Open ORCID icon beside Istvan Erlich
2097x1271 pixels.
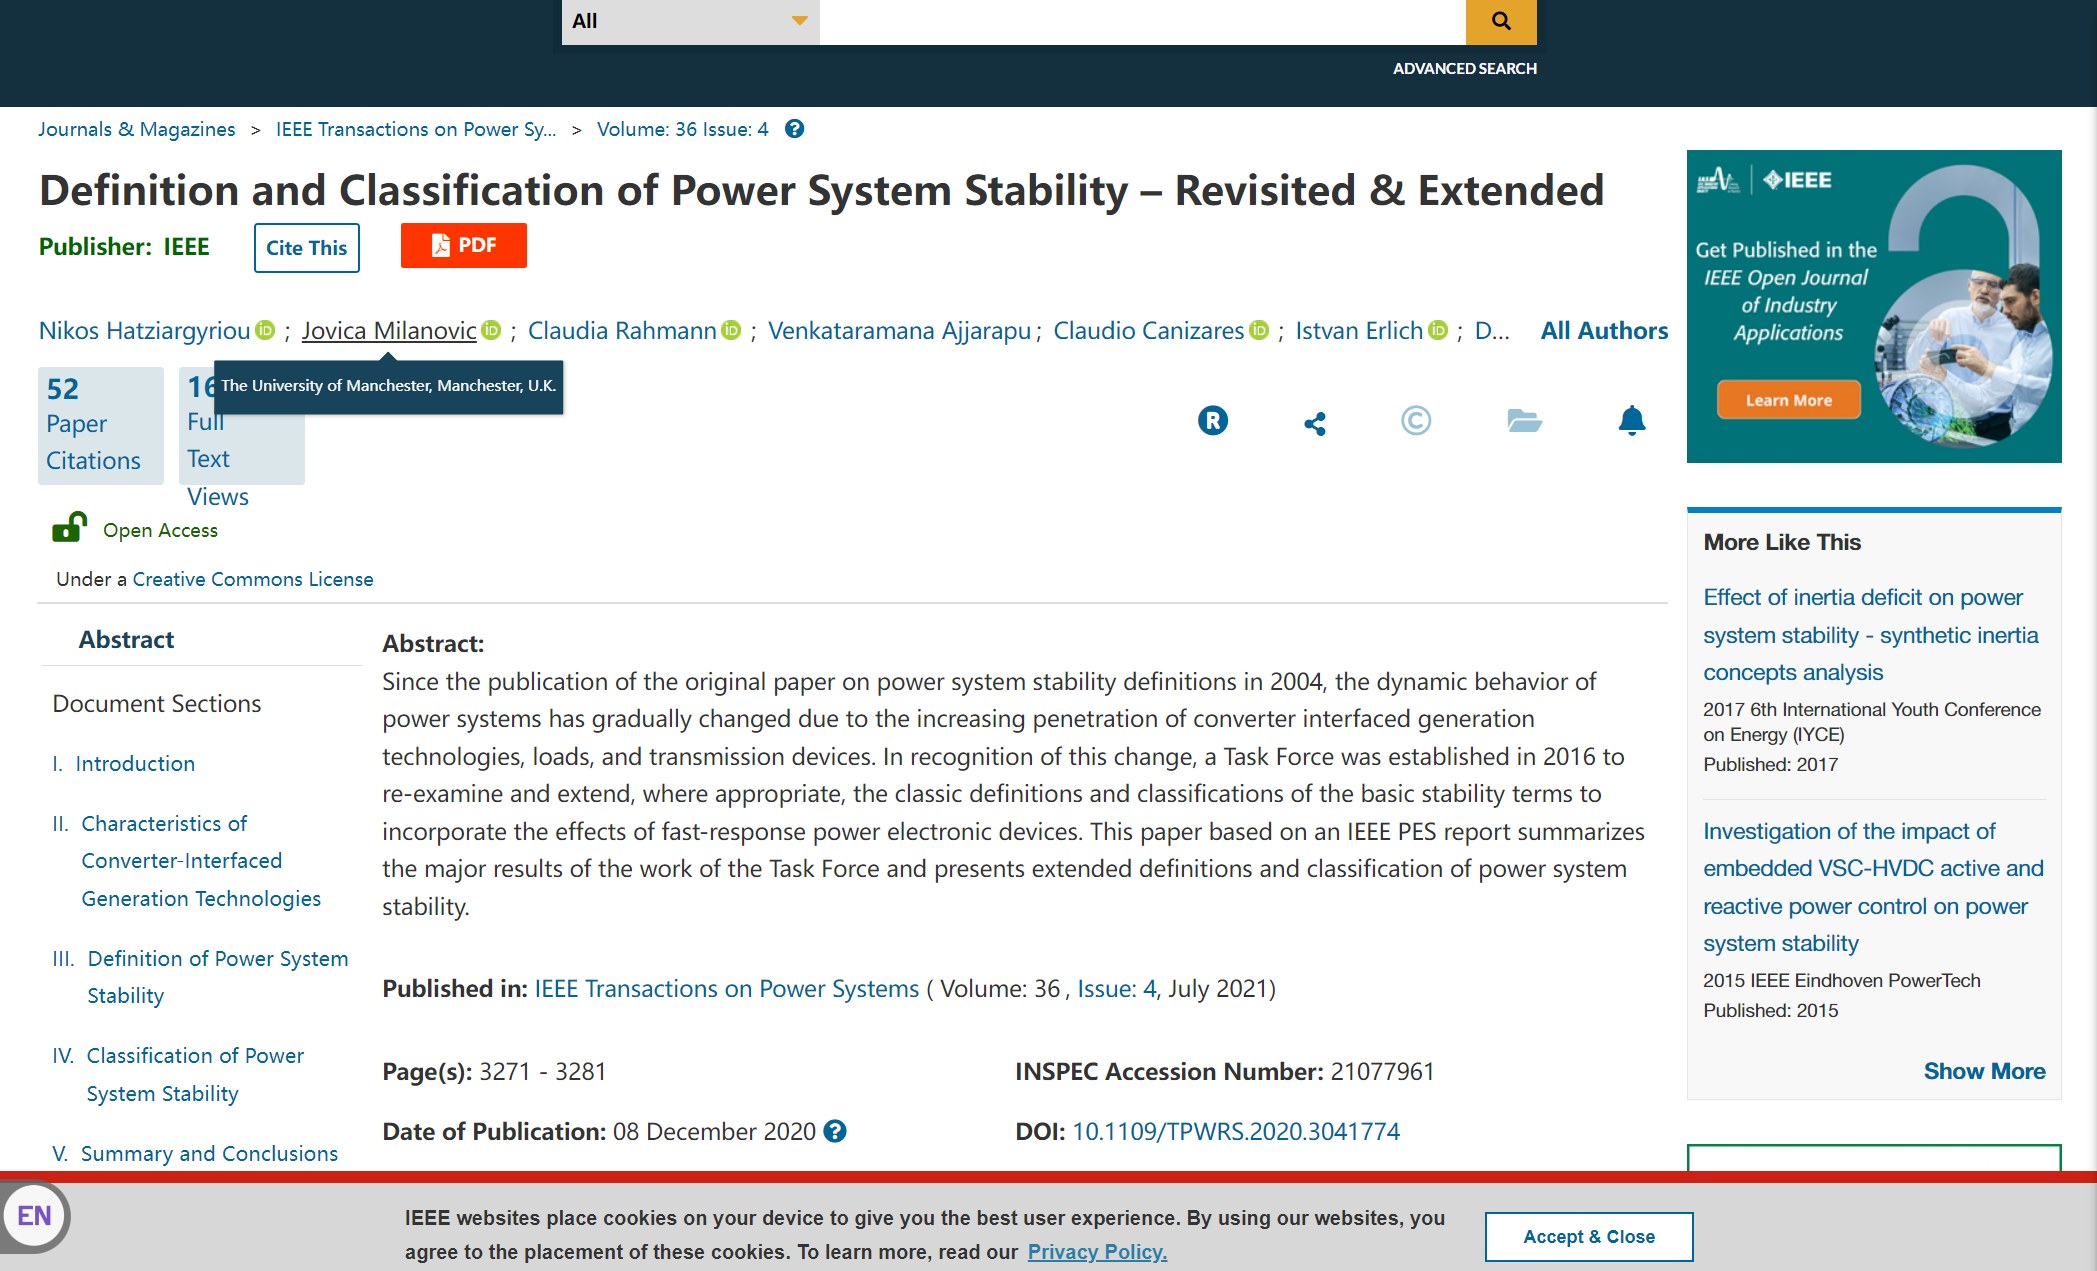click(1438, 329)
